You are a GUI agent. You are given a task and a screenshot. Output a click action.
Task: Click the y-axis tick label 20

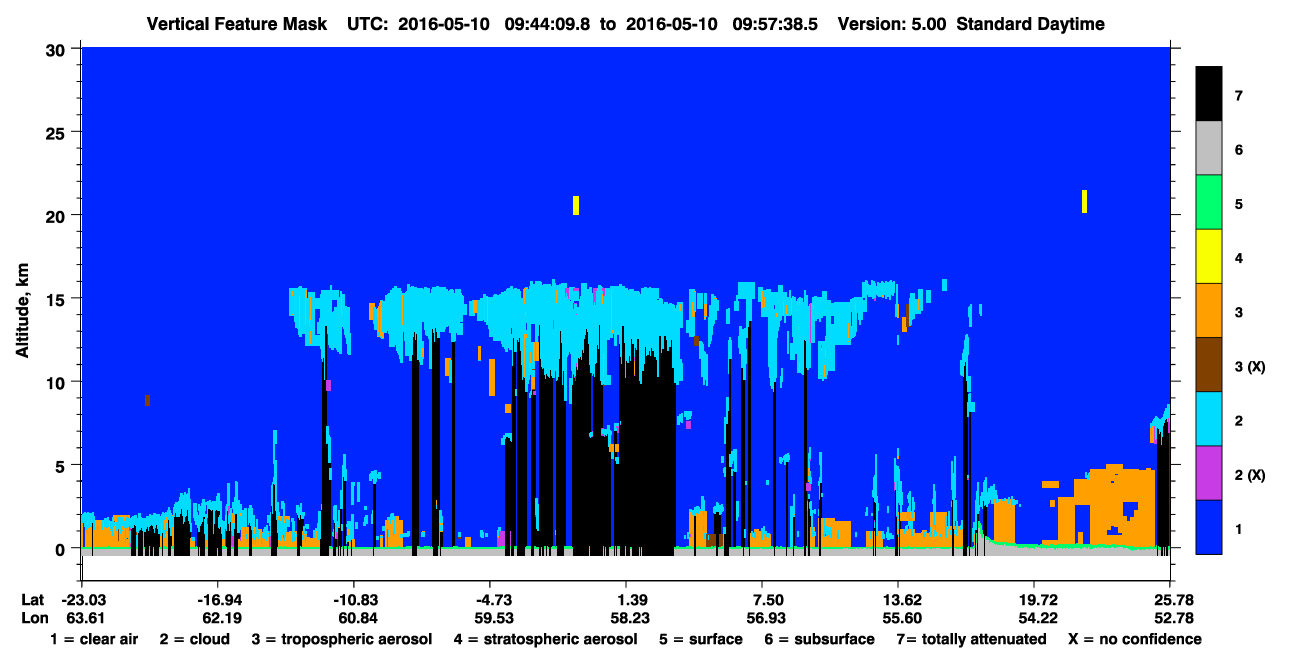click(58, 215)
